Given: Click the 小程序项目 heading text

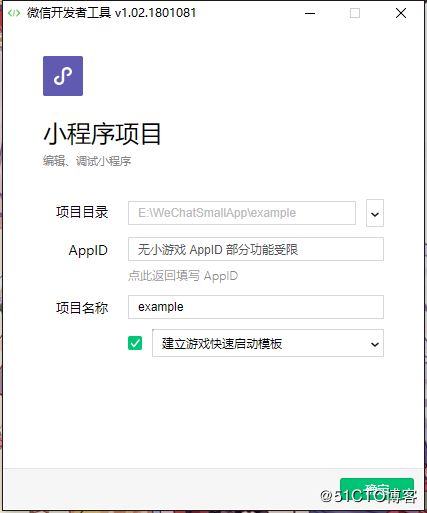Looking at the screenshot, I should click(x=102, y=134).
